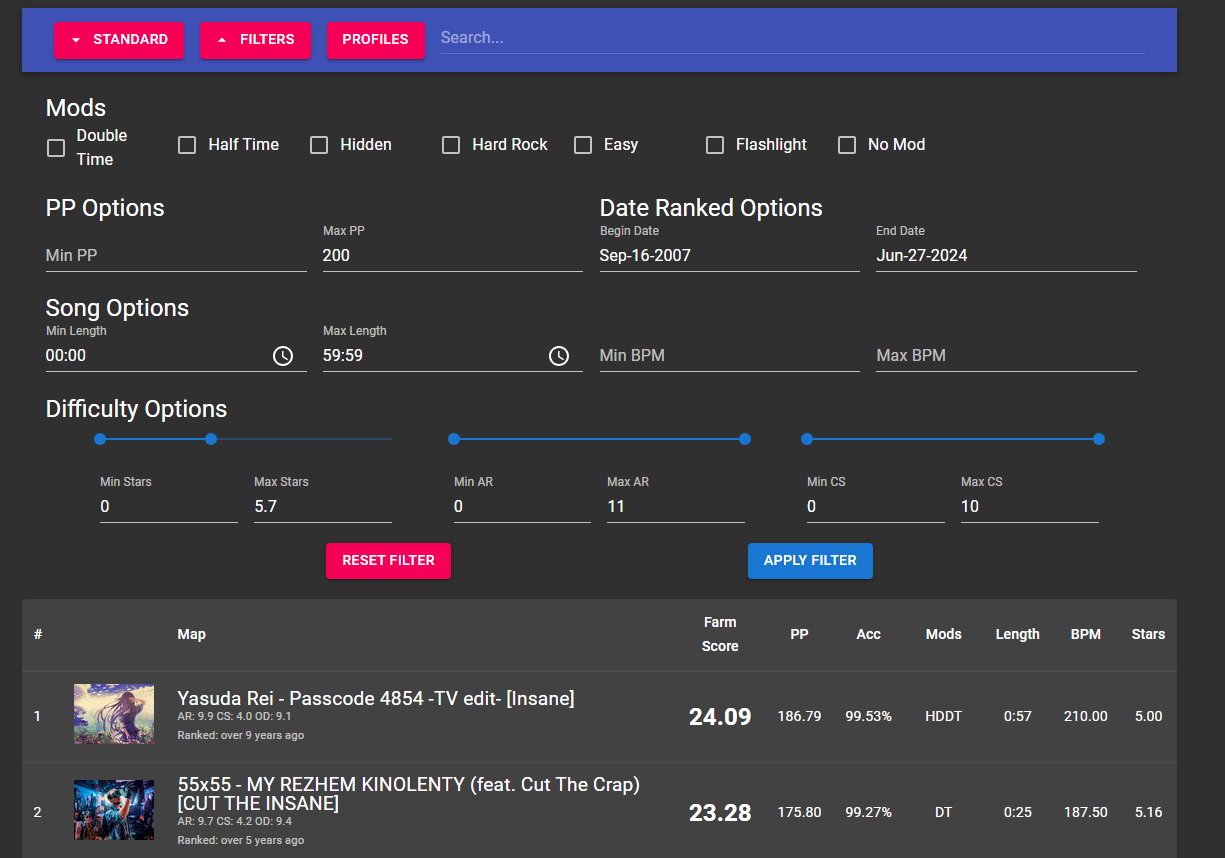Toggle the Flashlight checkbox
This screenshot has width=1225, height=858.
pyautogui.click(x=715, y=145)
